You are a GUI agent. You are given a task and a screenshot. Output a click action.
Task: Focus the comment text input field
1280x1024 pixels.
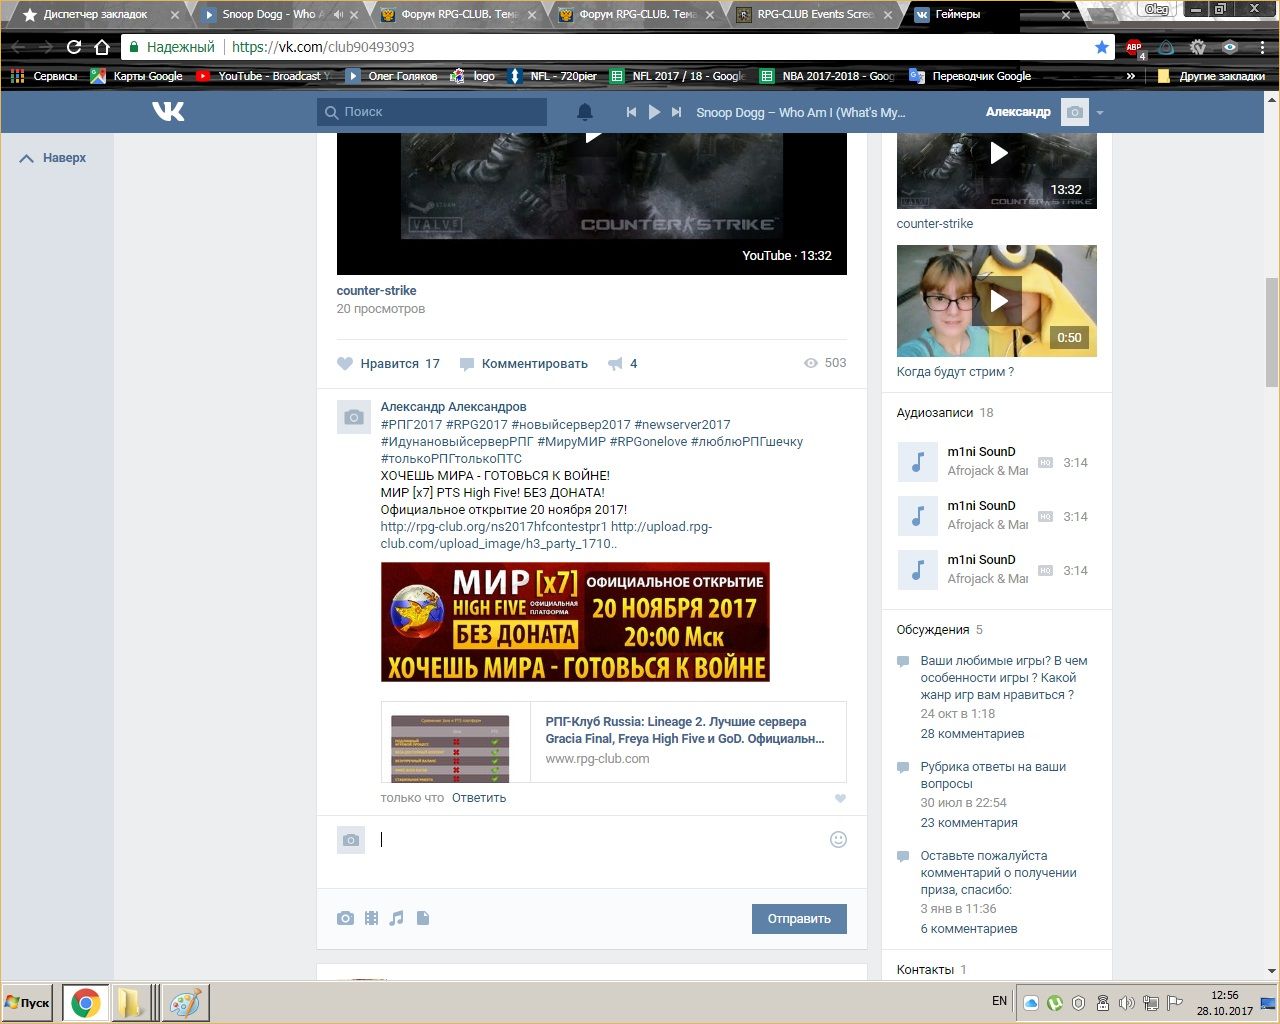598,840
